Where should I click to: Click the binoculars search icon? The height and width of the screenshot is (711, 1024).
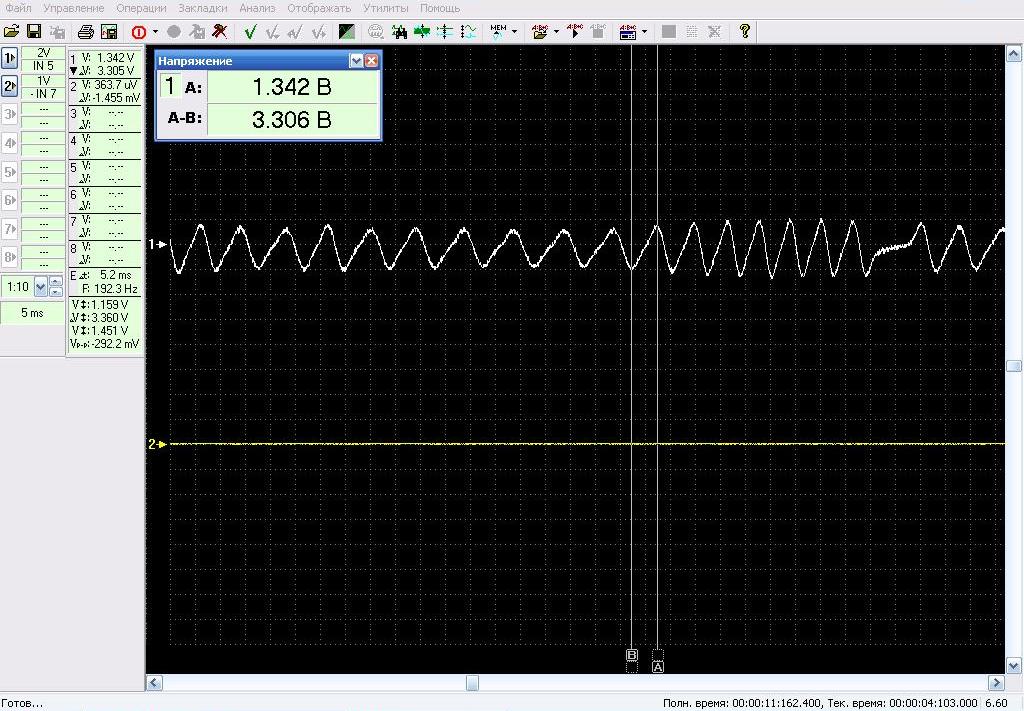[399, 31]
